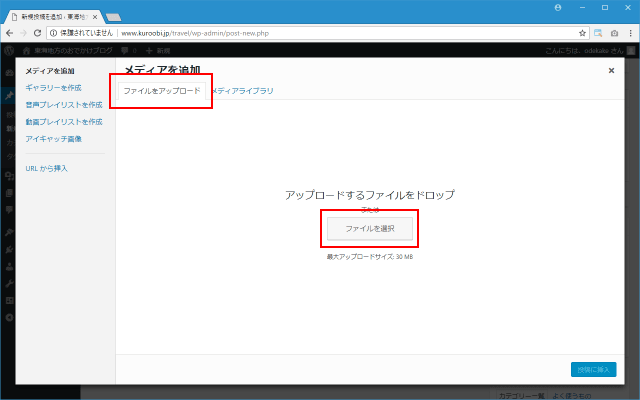Select アイキャッチ画像 in the sidebar
This screenshot has height=400, width=640.
coord(53,139)
